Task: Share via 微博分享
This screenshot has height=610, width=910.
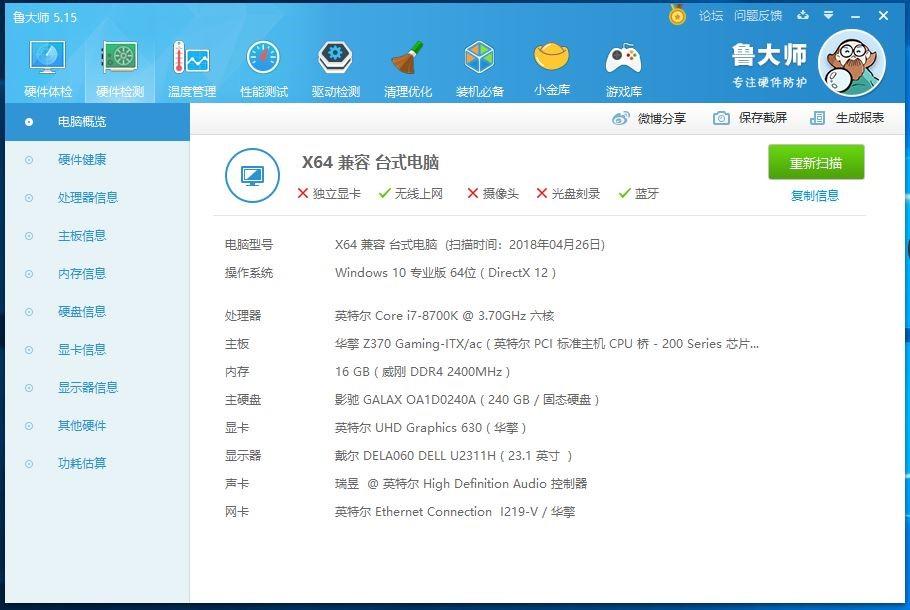Action: click(649, 118)
